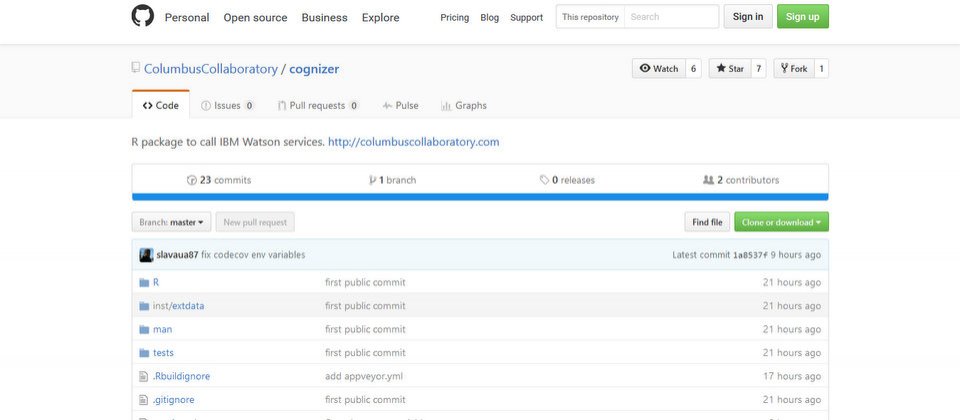The height and width of the screenshot is (420, 960).
Task: Open the inst/extdata folder icon
Action: (x=144, y=306)
